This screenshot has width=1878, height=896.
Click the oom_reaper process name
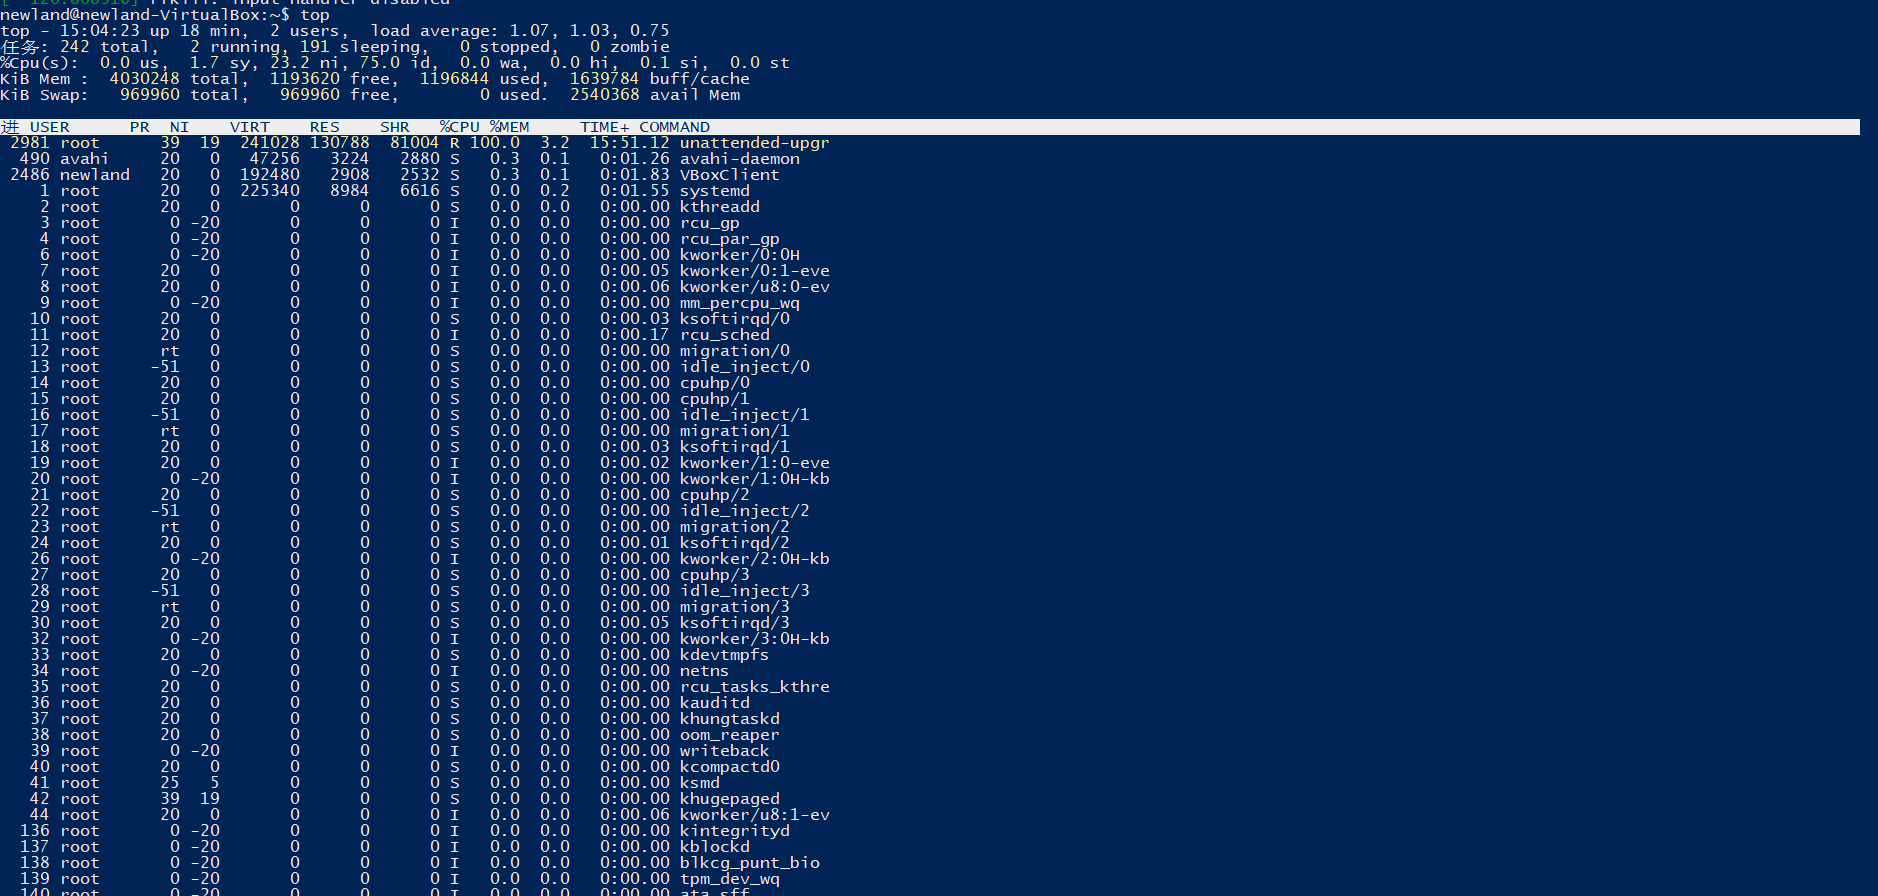(729, 735)
